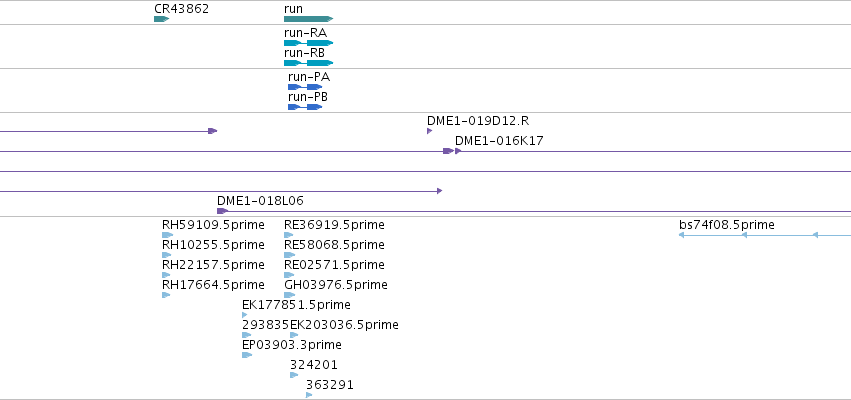Image resolution: width=851 pixels, height=400 pixels.
Task: Click the DME1-016K17 clone arrow
Action: [458, 151]
